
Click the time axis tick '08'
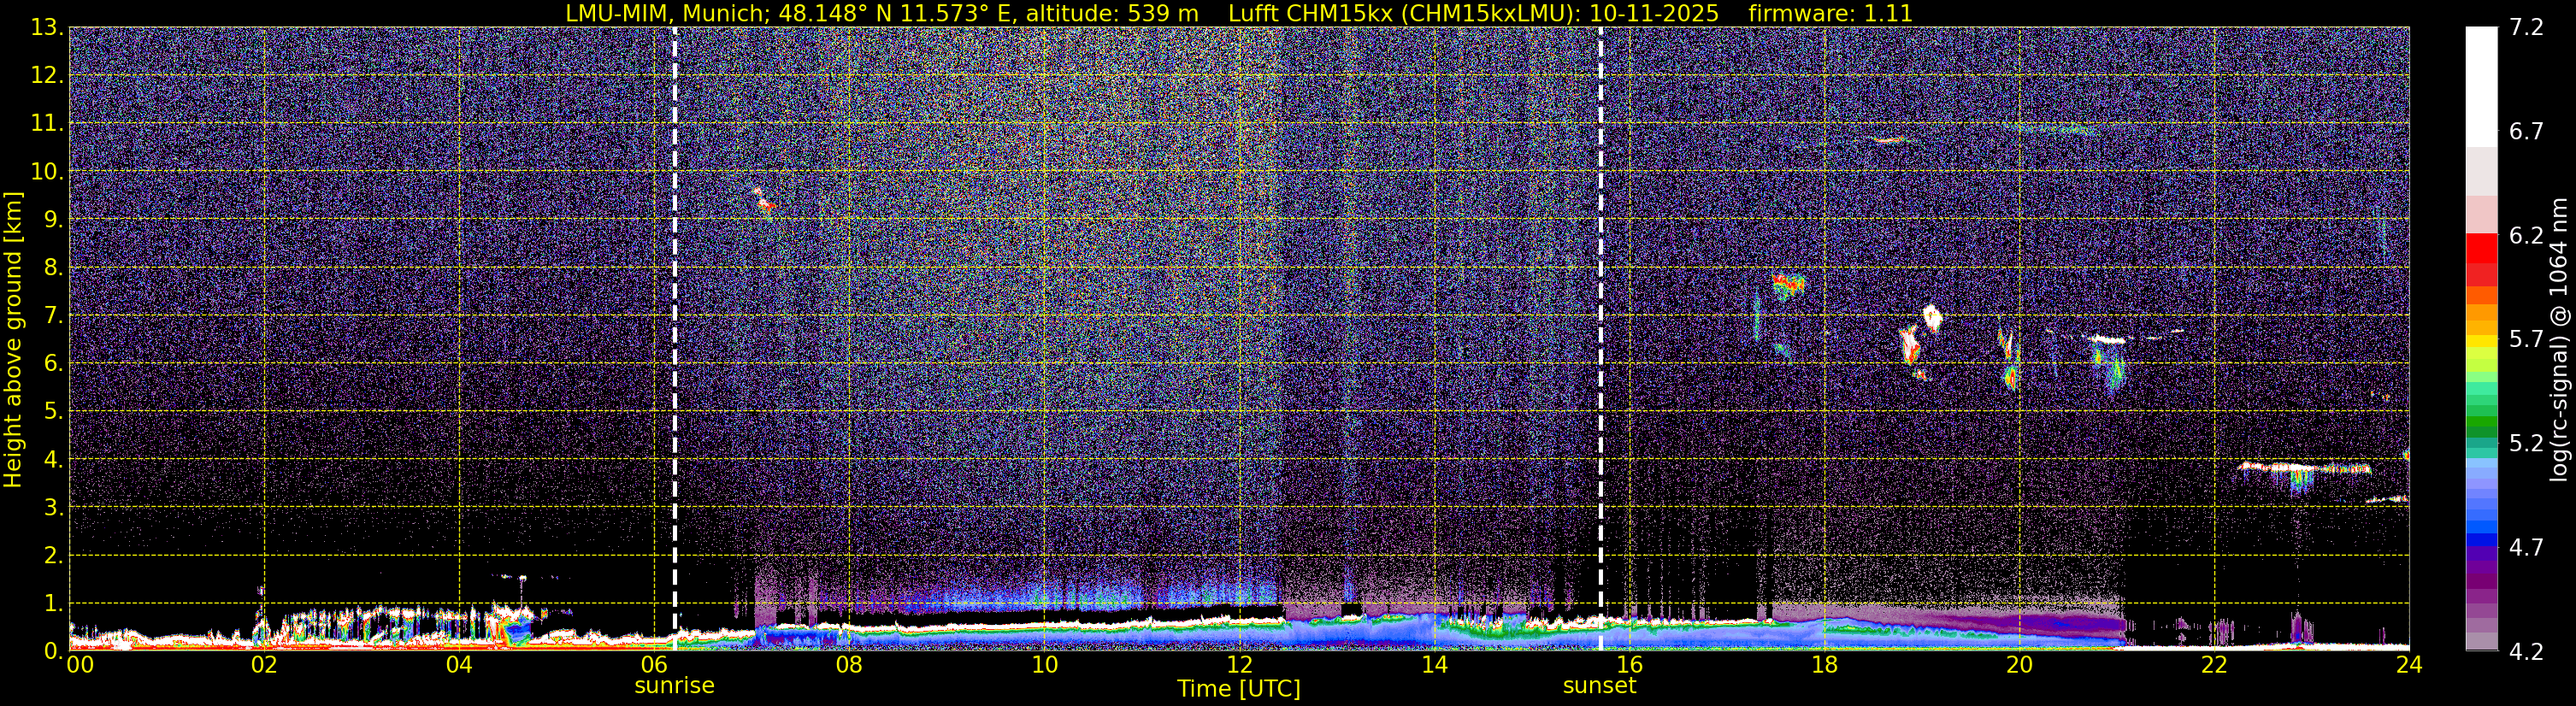coord(849,665)
